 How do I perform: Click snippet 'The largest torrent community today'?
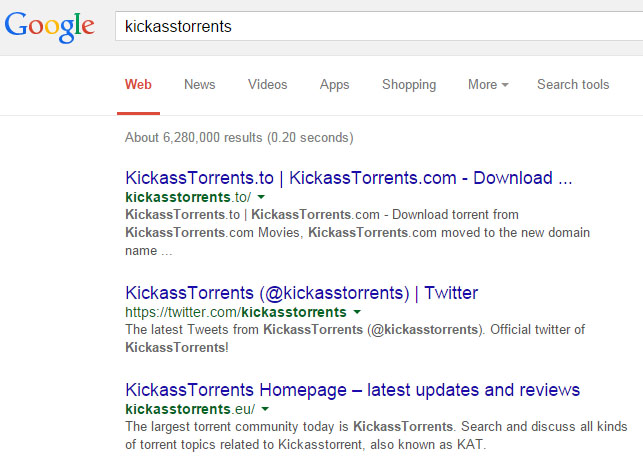(x=236, y=426)
